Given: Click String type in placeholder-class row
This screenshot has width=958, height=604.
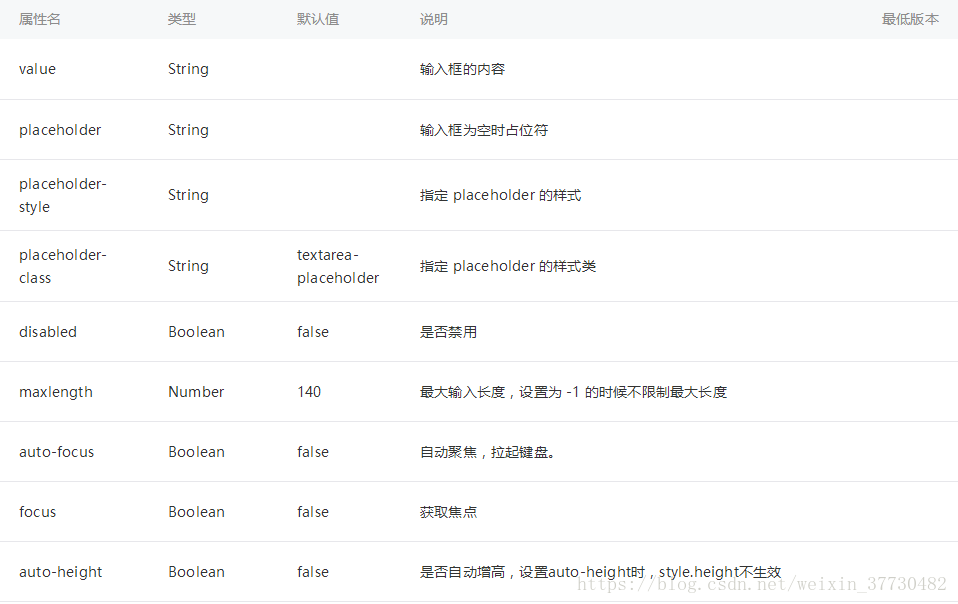Looking at the screenshot, I should (188, 266).
